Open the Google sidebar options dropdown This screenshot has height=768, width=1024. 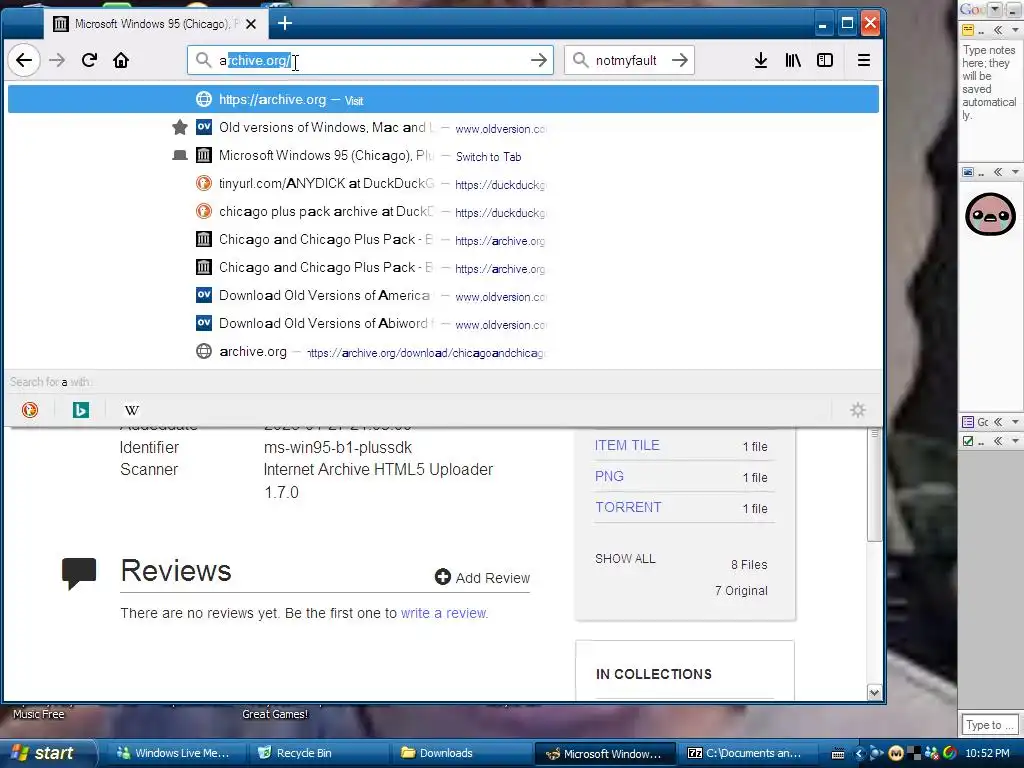point(995,9)
